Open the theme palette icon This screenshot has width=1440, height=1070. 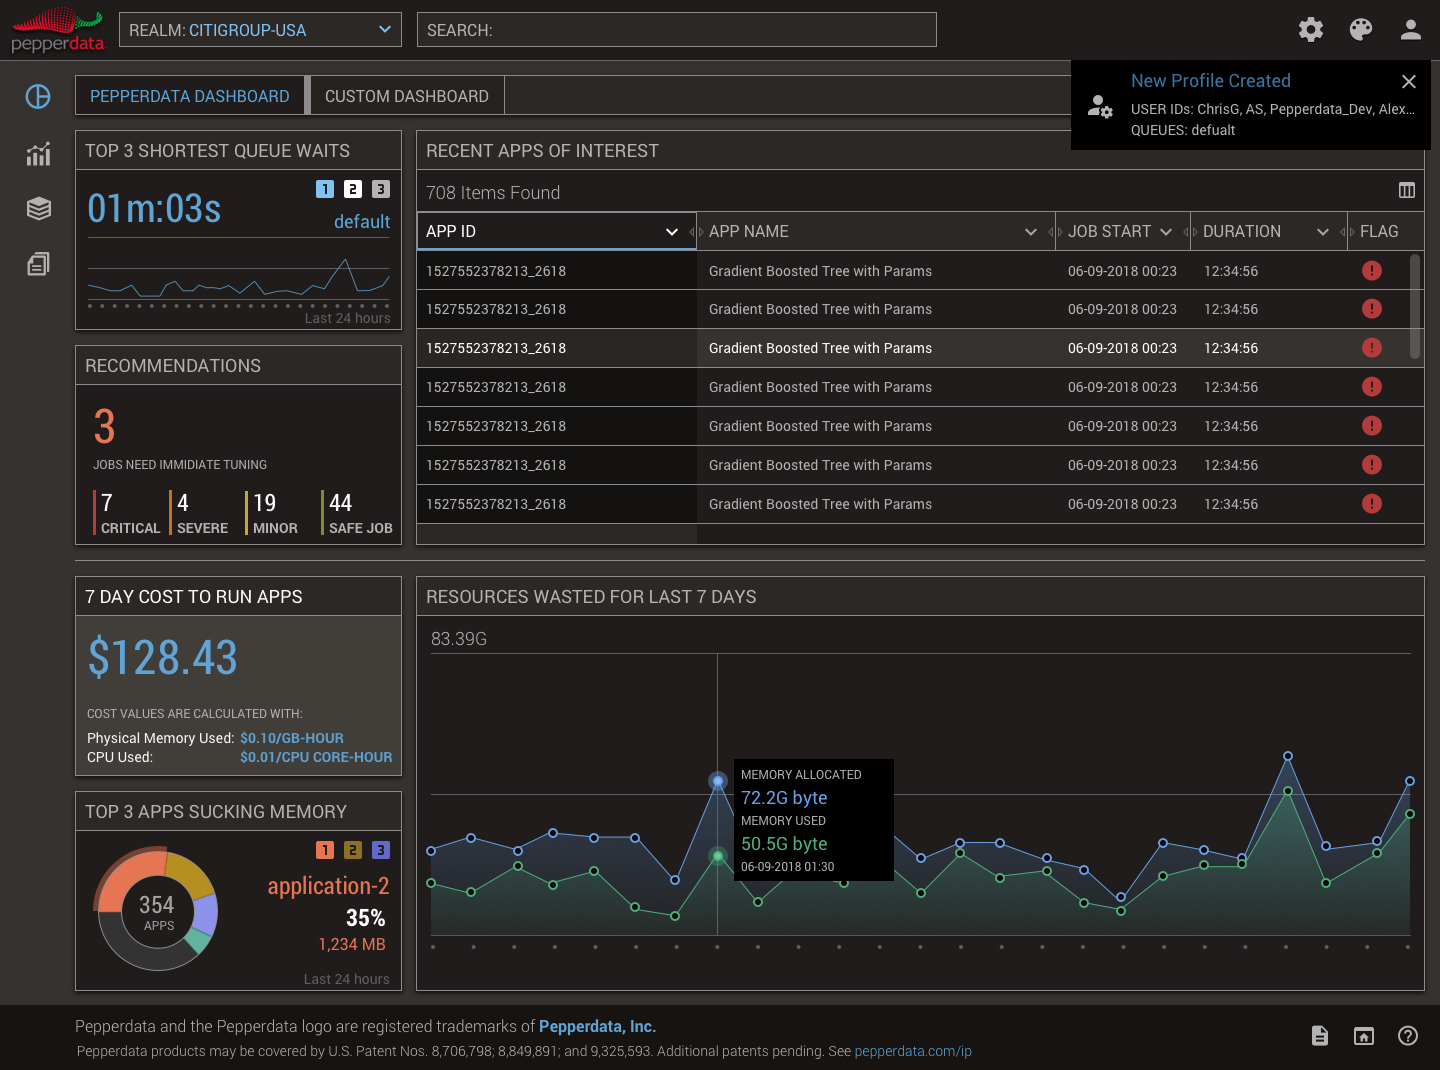[1361, 30]
